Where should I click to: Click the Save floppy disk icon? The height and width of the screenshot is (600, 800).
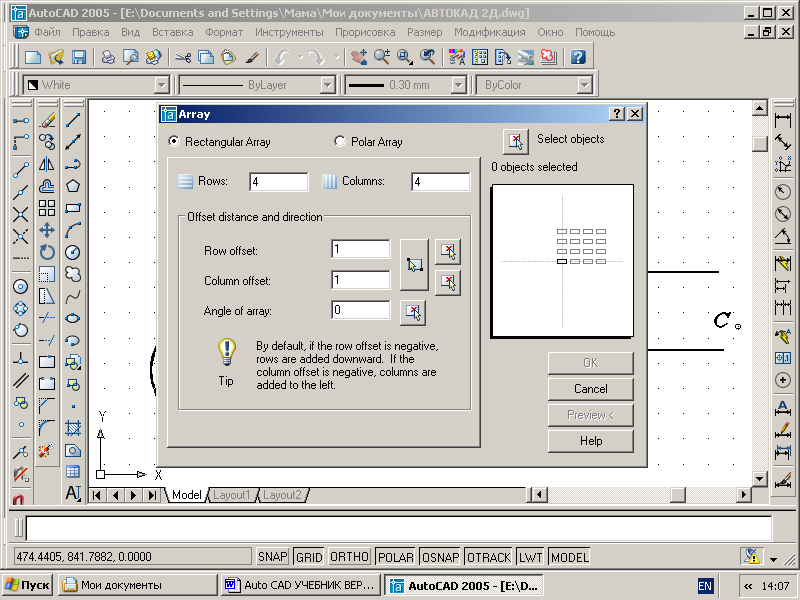click(79, 57)
